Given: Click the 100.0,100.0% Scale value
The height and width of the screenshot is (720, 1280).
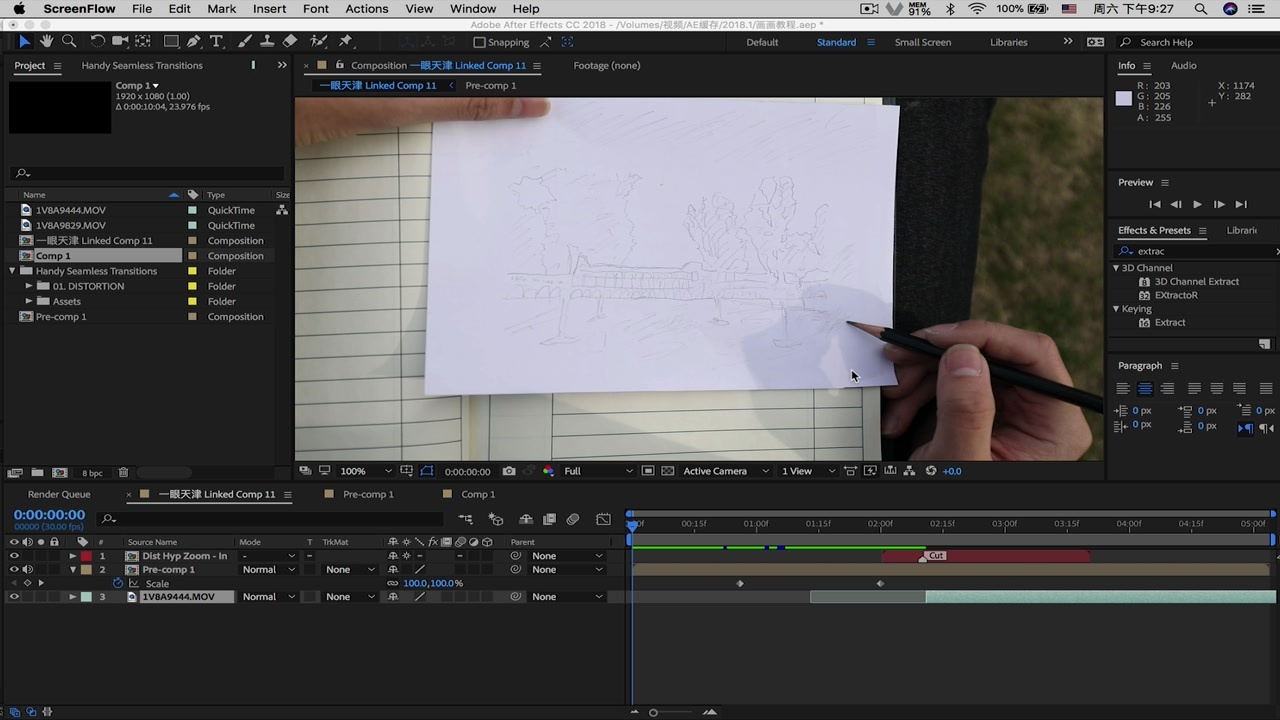Looking at the screenshot, I should point(433,583).
